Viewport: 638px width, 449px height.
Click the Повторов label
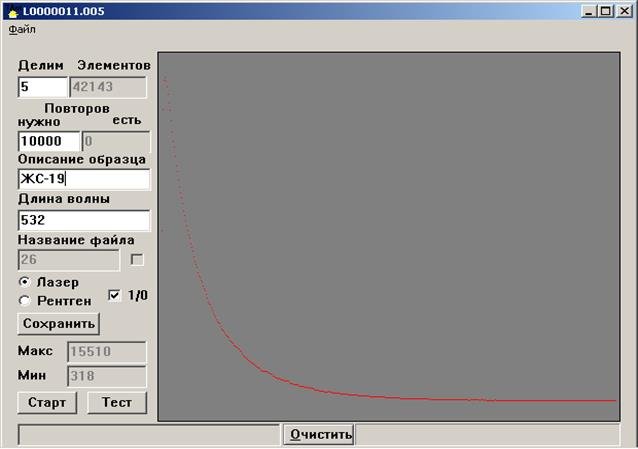77,108
